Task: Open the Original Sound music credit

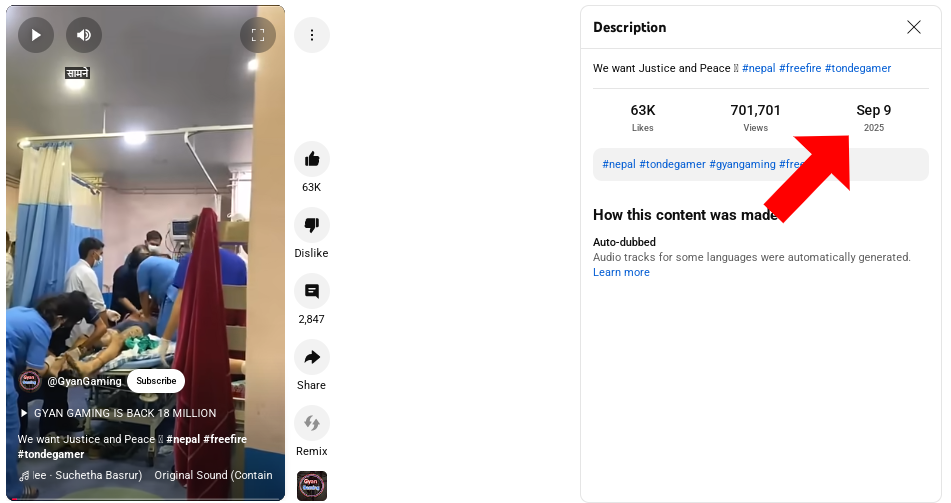Action: pyautogui.click(x=213, y=475)
